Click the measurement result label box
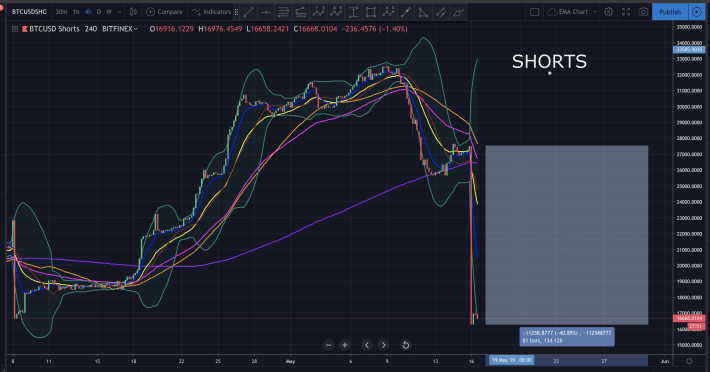710x372 pixels. 567,337
